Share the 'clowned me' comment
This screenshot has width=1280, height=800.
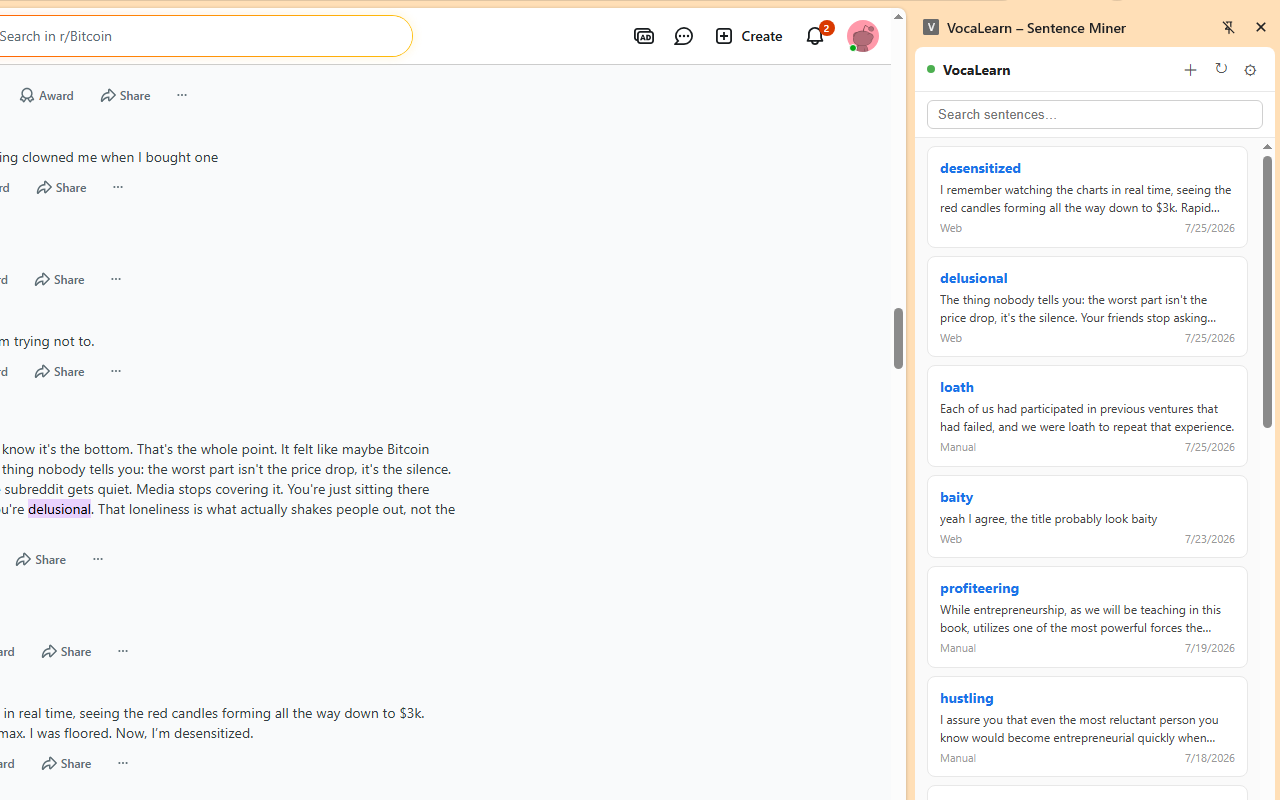62,187
